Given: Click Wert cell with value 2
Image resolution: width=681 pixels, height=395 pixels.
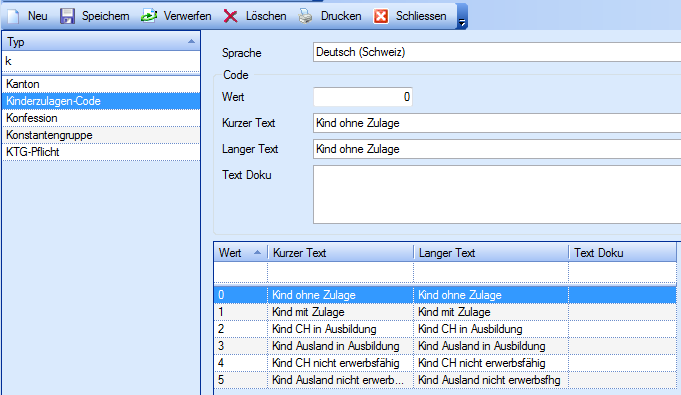Looking at the screenshot, I should click(241, 329).
